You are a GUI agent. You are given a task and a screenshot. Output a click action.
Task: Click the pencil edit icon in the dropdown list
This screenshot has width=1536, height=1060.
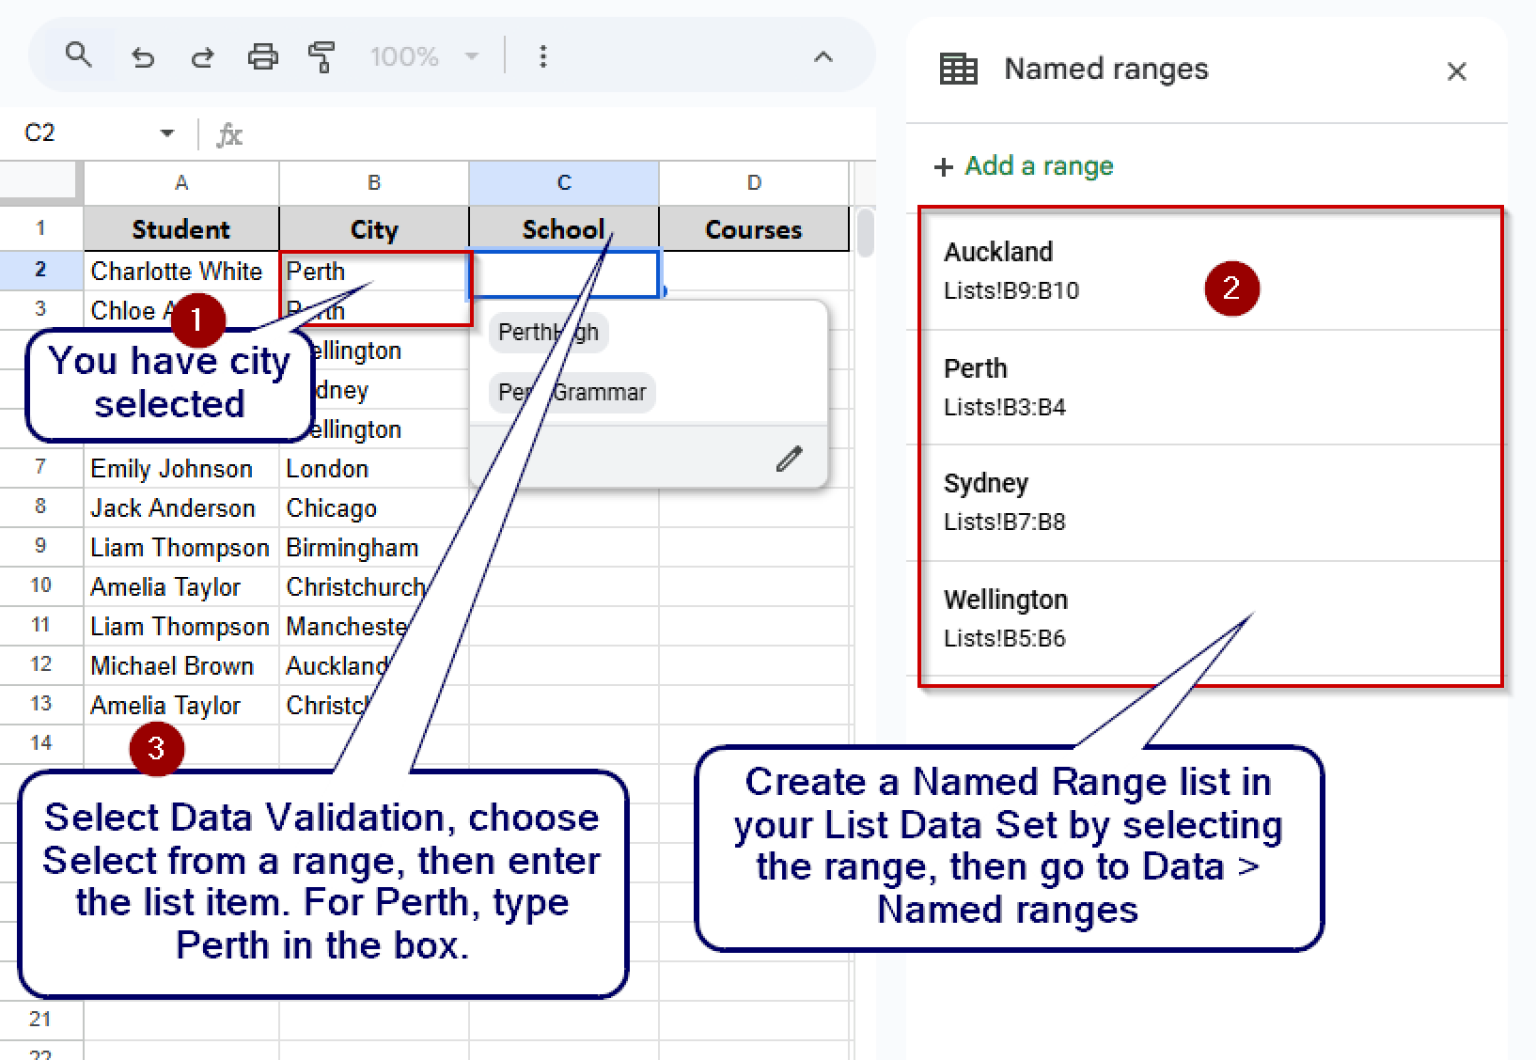[x=789, y=458]
